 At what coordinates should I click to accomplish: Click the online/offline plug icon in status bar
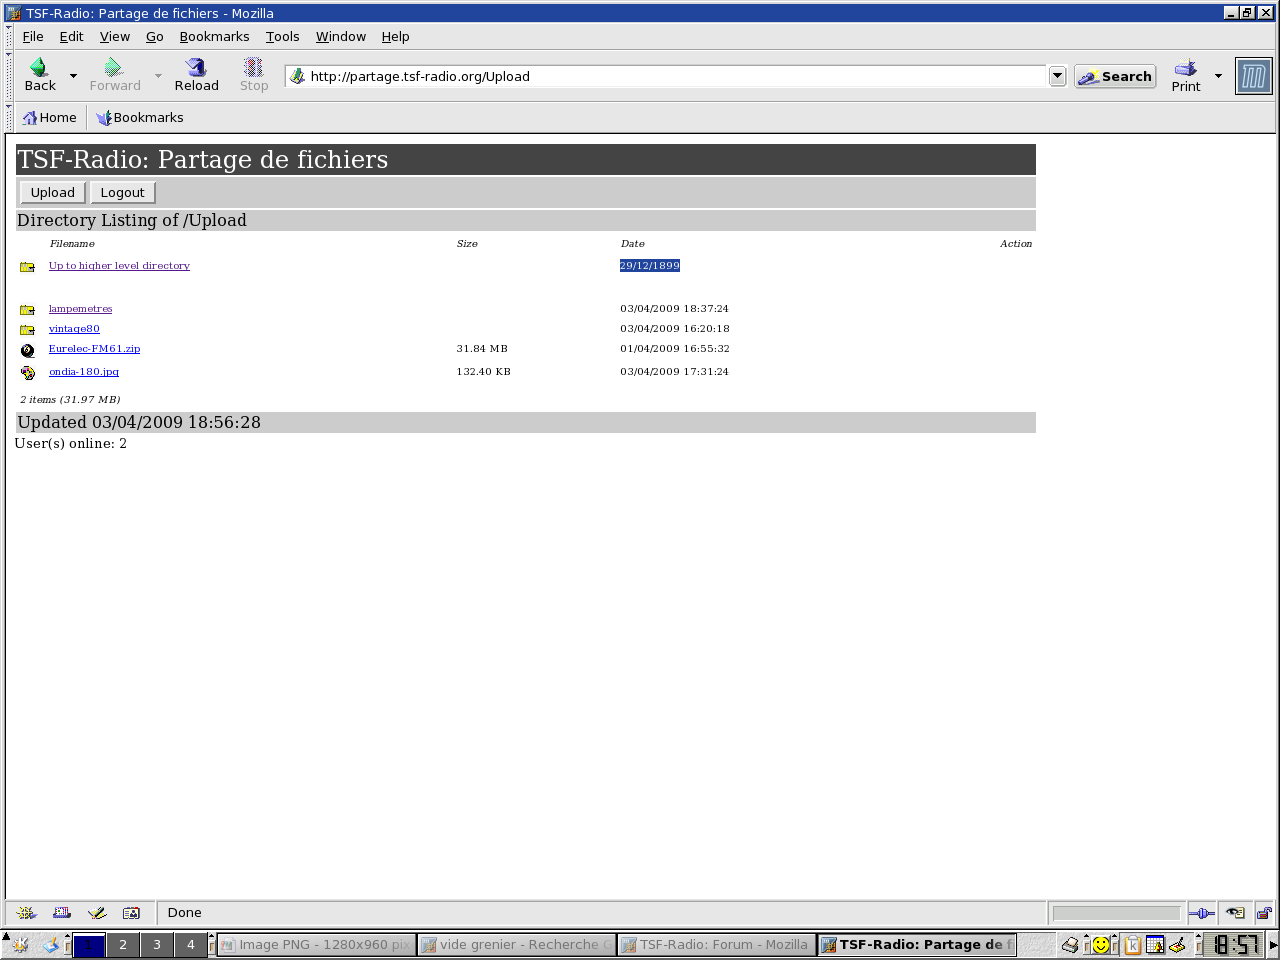pyautogui.click(x=1201, y=912)
